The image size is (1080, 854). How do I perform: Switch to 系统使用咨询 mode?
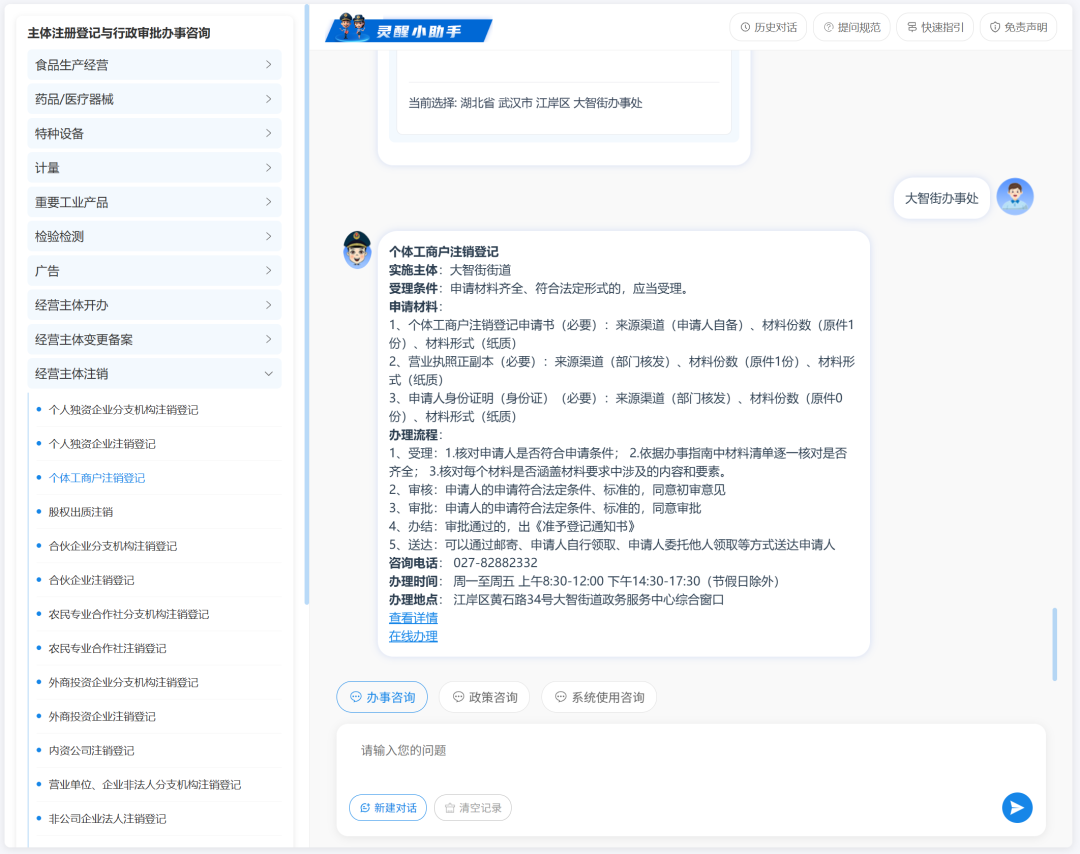[597, 697]
